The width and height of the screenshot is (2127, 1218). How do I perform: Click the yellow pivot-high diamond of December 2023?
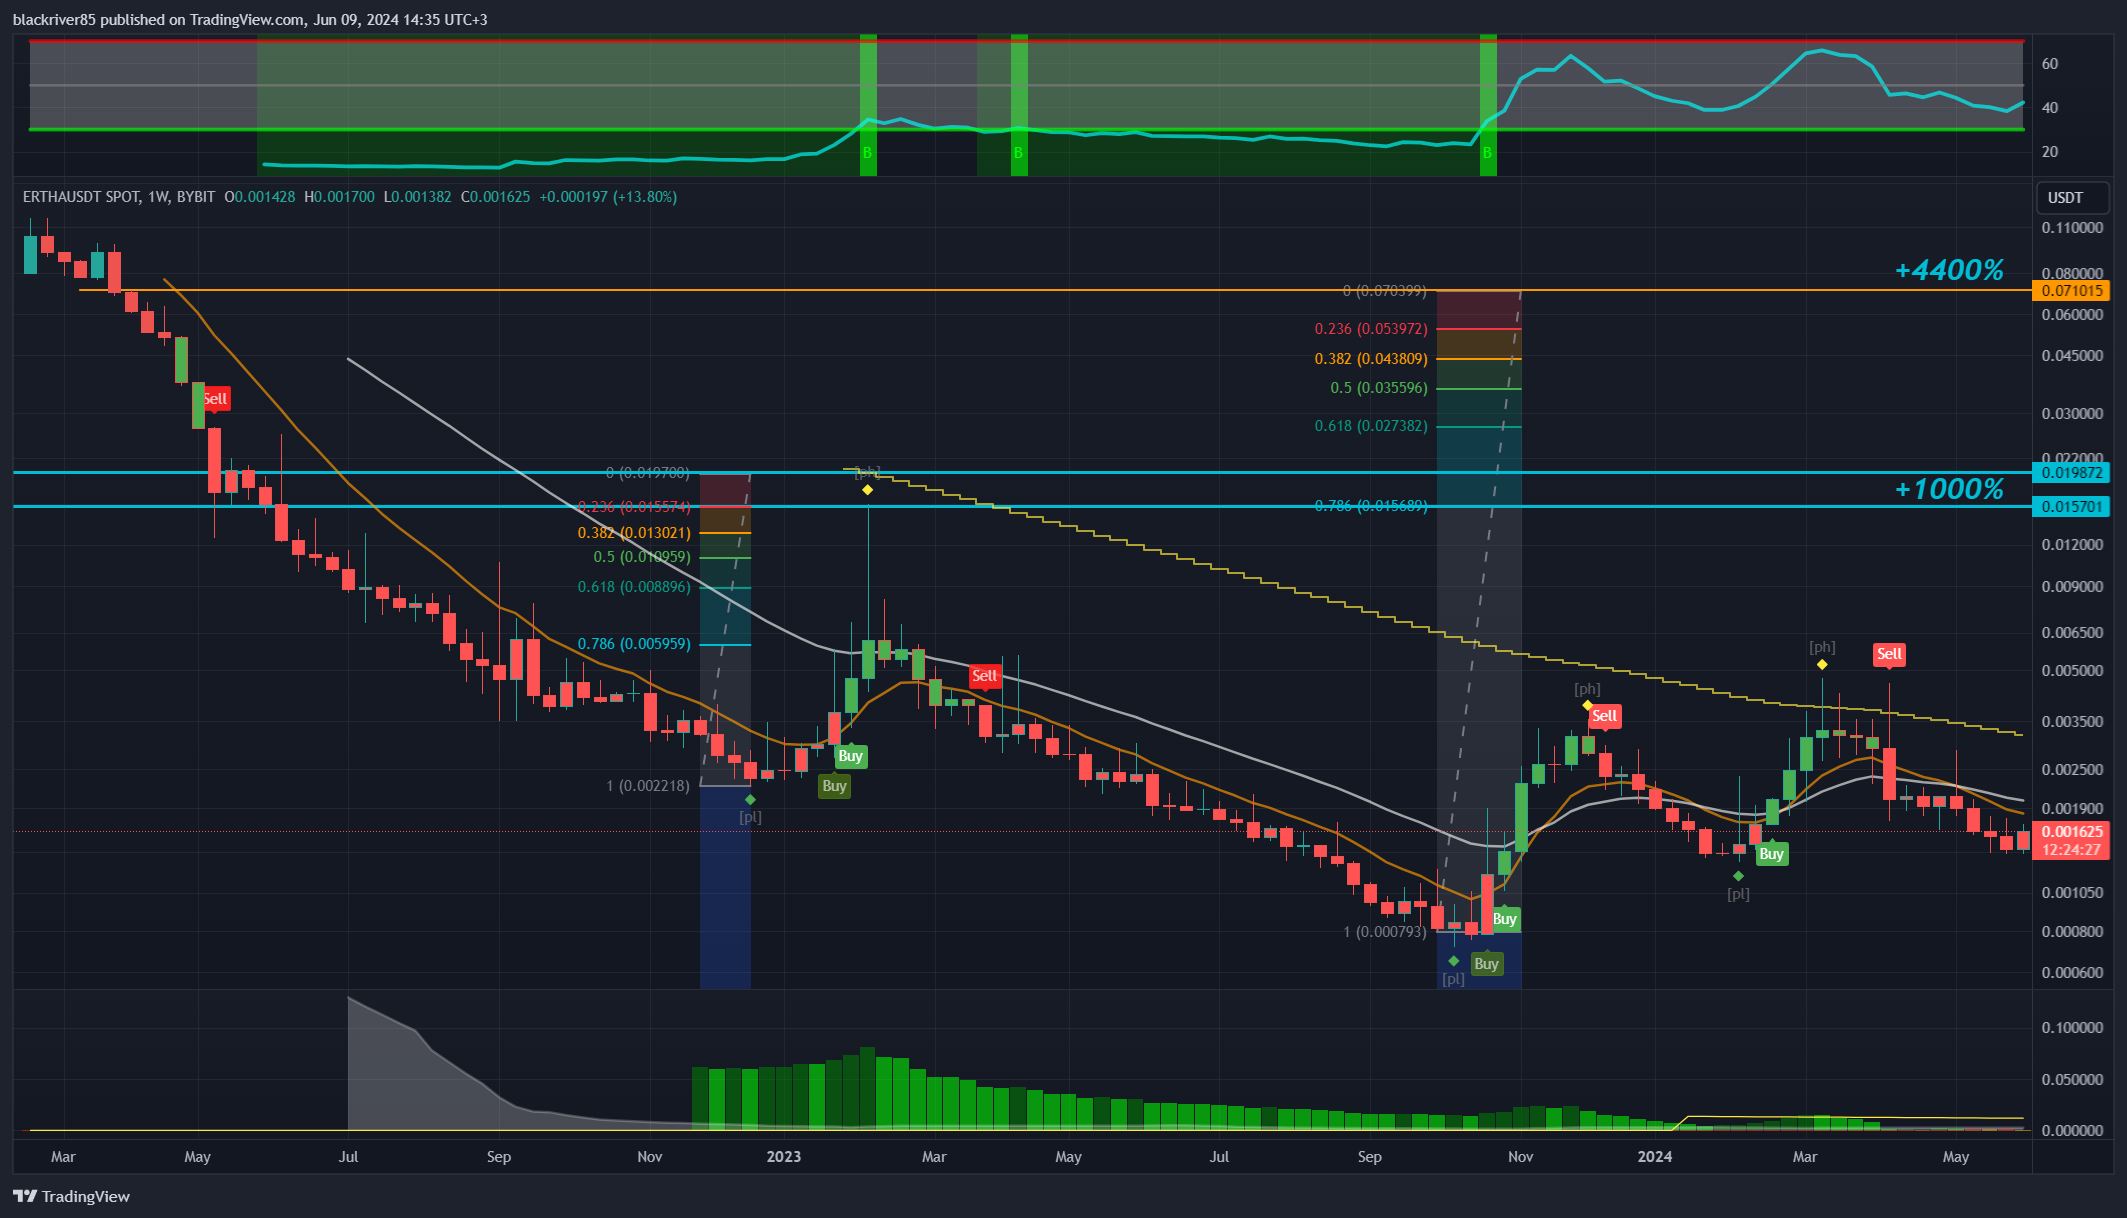[1588, 706]
